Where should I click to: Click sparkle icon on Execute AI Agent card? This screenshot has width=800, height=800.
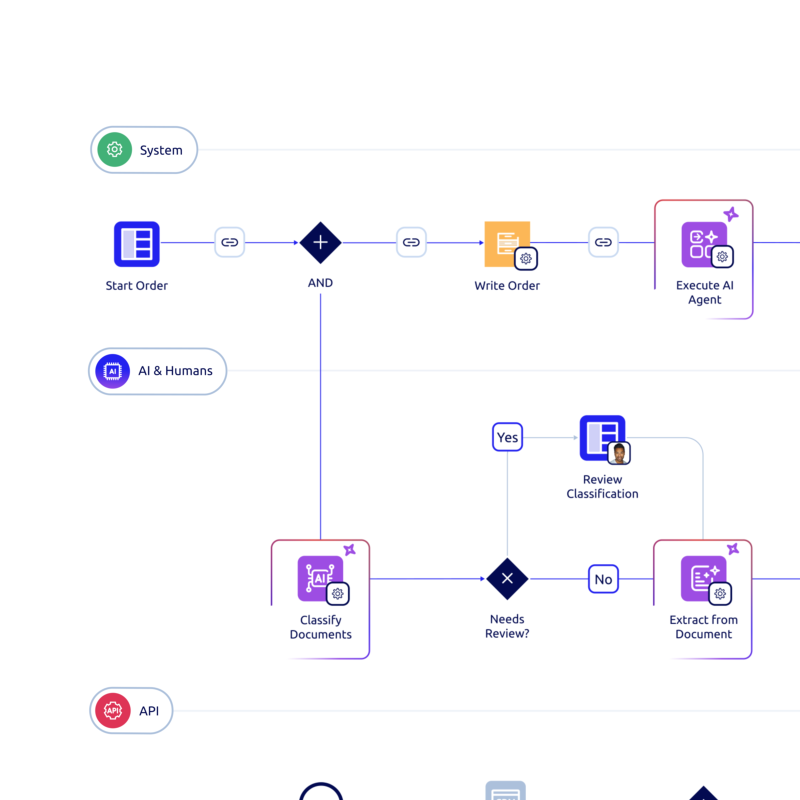731,214
